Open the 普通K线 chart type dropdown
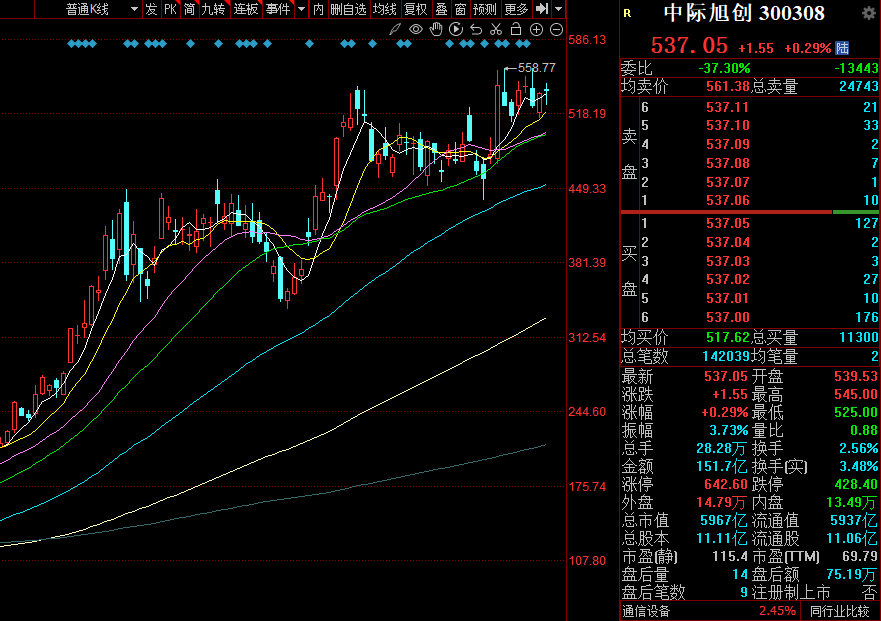 click(102, 9)
